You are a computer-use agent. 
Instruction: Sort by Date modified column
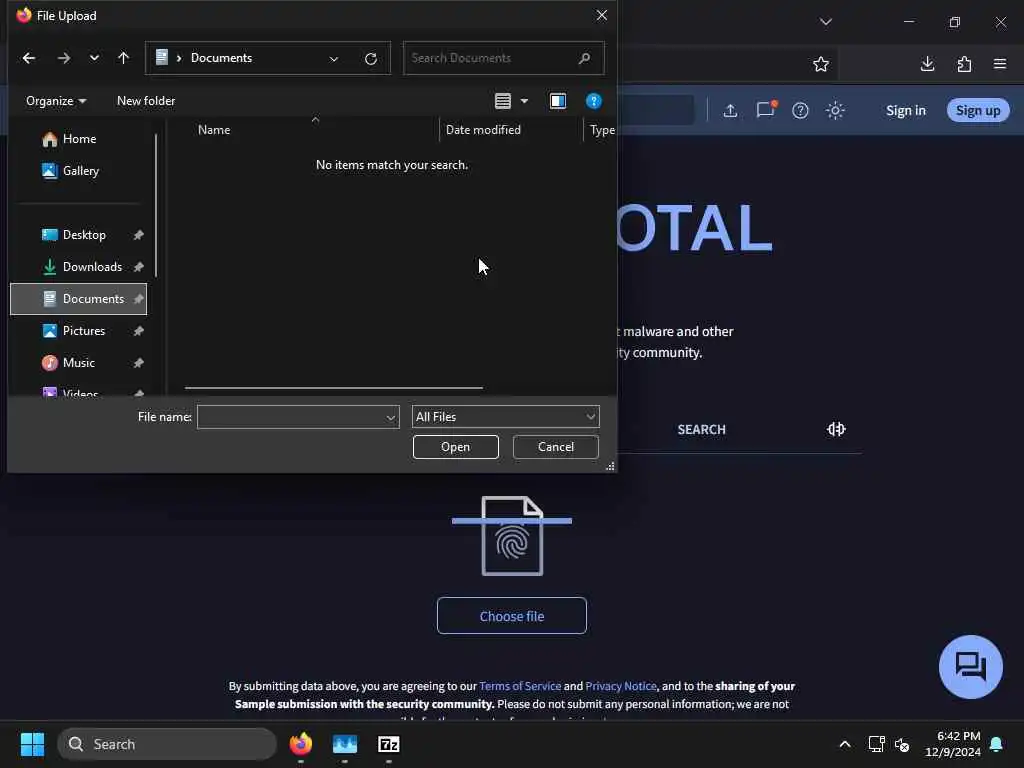click(483, 129)
